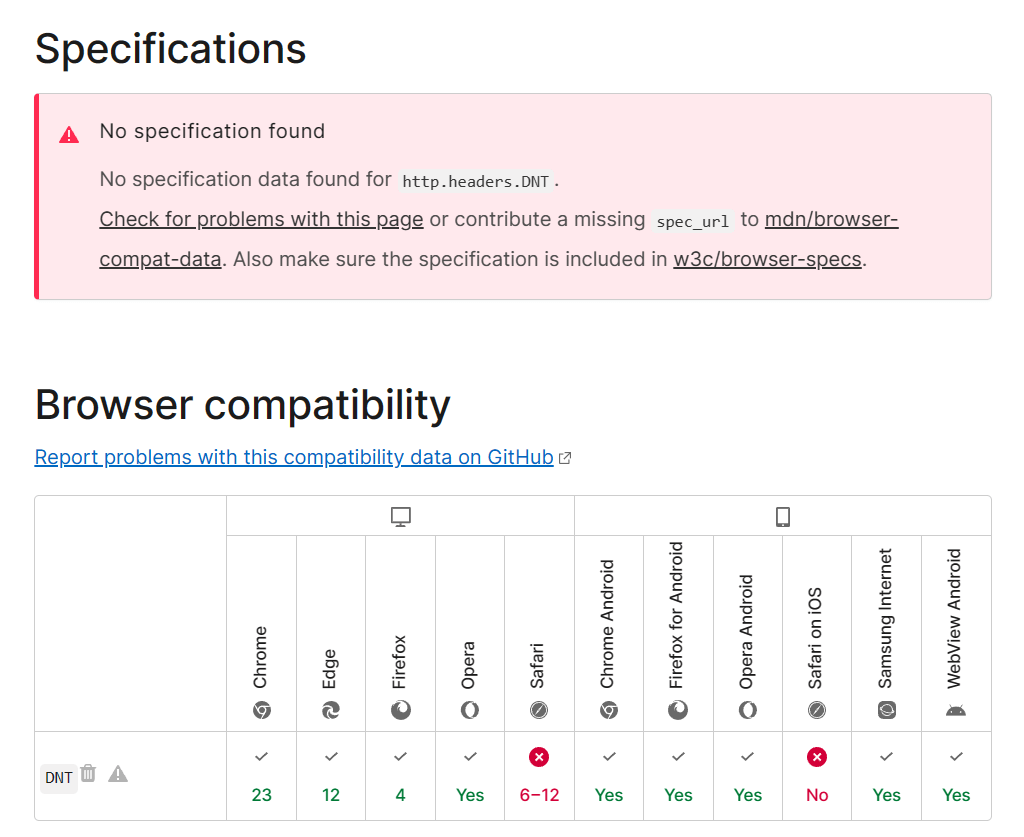Image resolution: width=1024 pixels, height=837 pixels.
Task: Open the mdn/browser-compat-data link
Action: [499, 239]
